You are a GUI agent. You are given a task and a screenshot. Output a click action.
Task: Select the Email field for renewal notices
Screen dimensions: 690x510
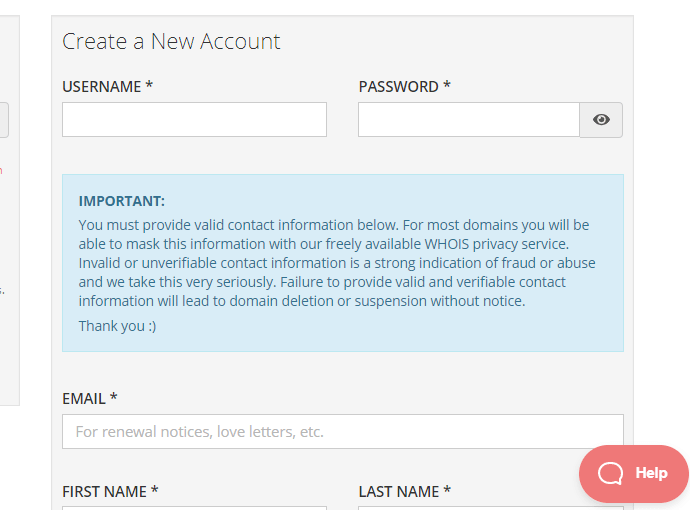coord(342,432)
